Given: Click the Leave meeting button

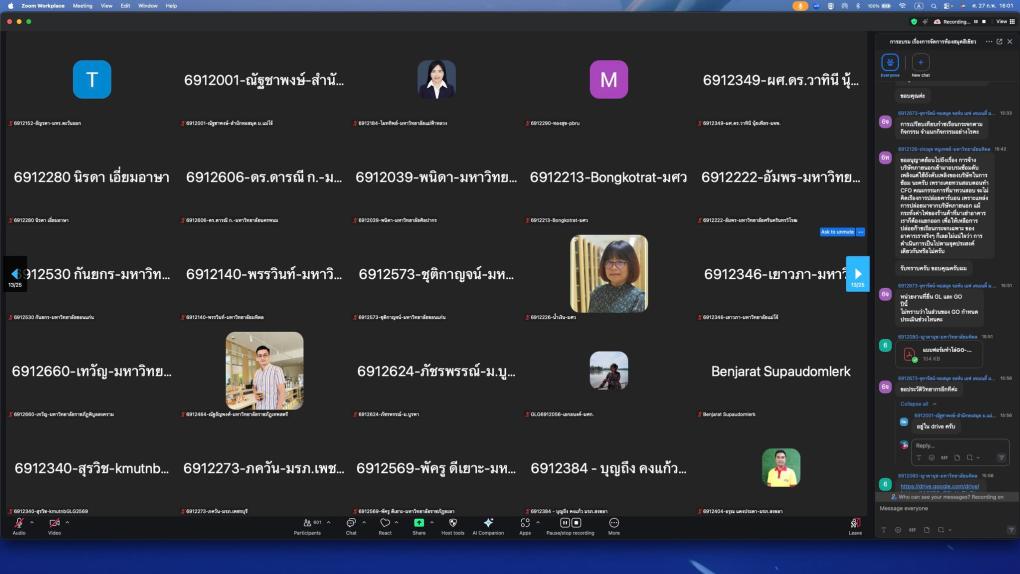Looking at the screenshot, I should pyautogui.click(x=855, y=524).
